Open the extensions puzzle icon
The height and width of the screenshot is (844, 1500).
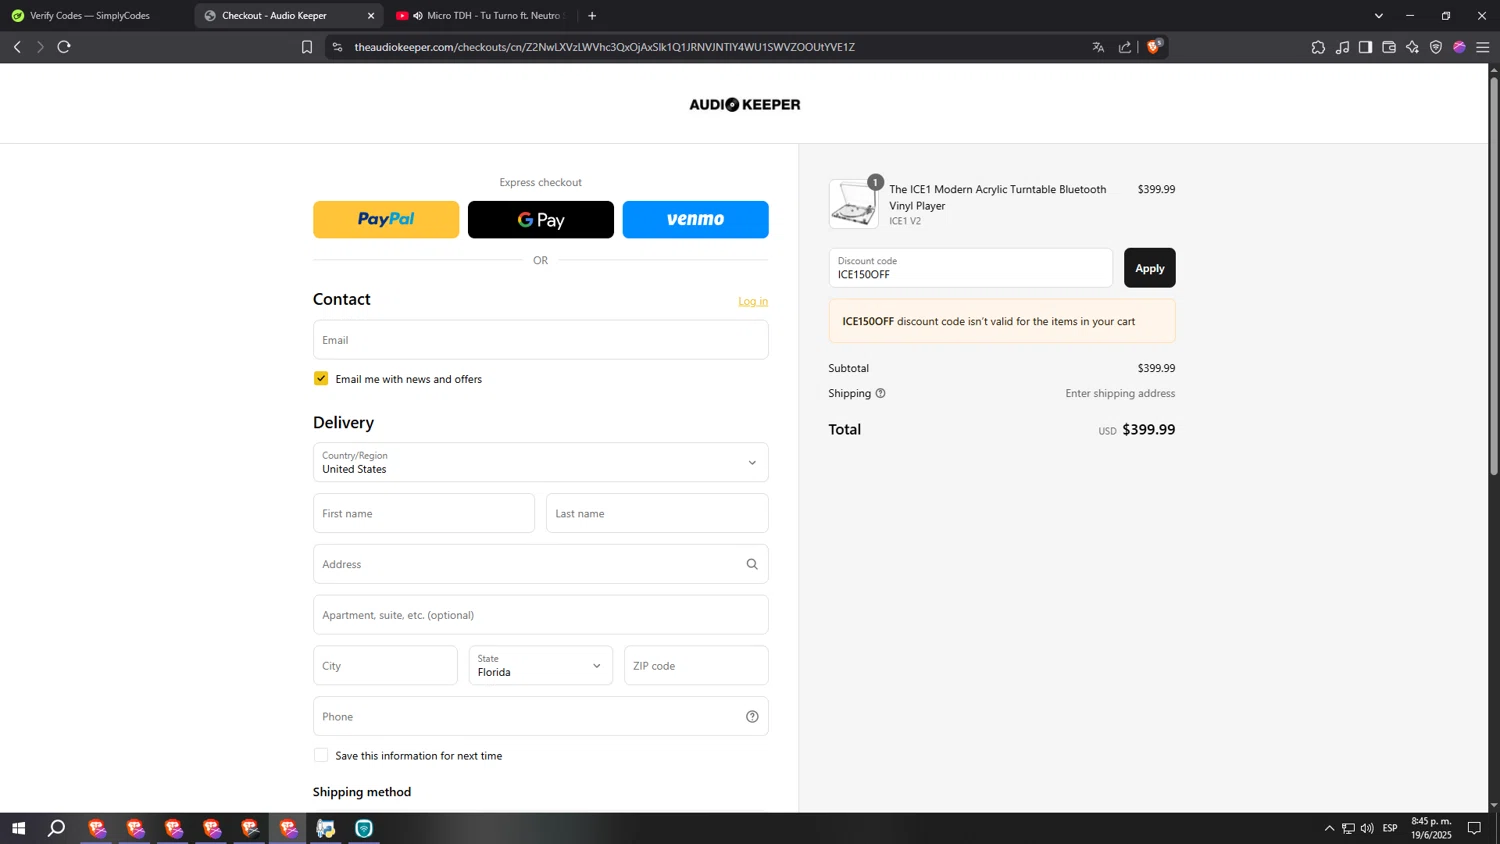(1318, 47)
